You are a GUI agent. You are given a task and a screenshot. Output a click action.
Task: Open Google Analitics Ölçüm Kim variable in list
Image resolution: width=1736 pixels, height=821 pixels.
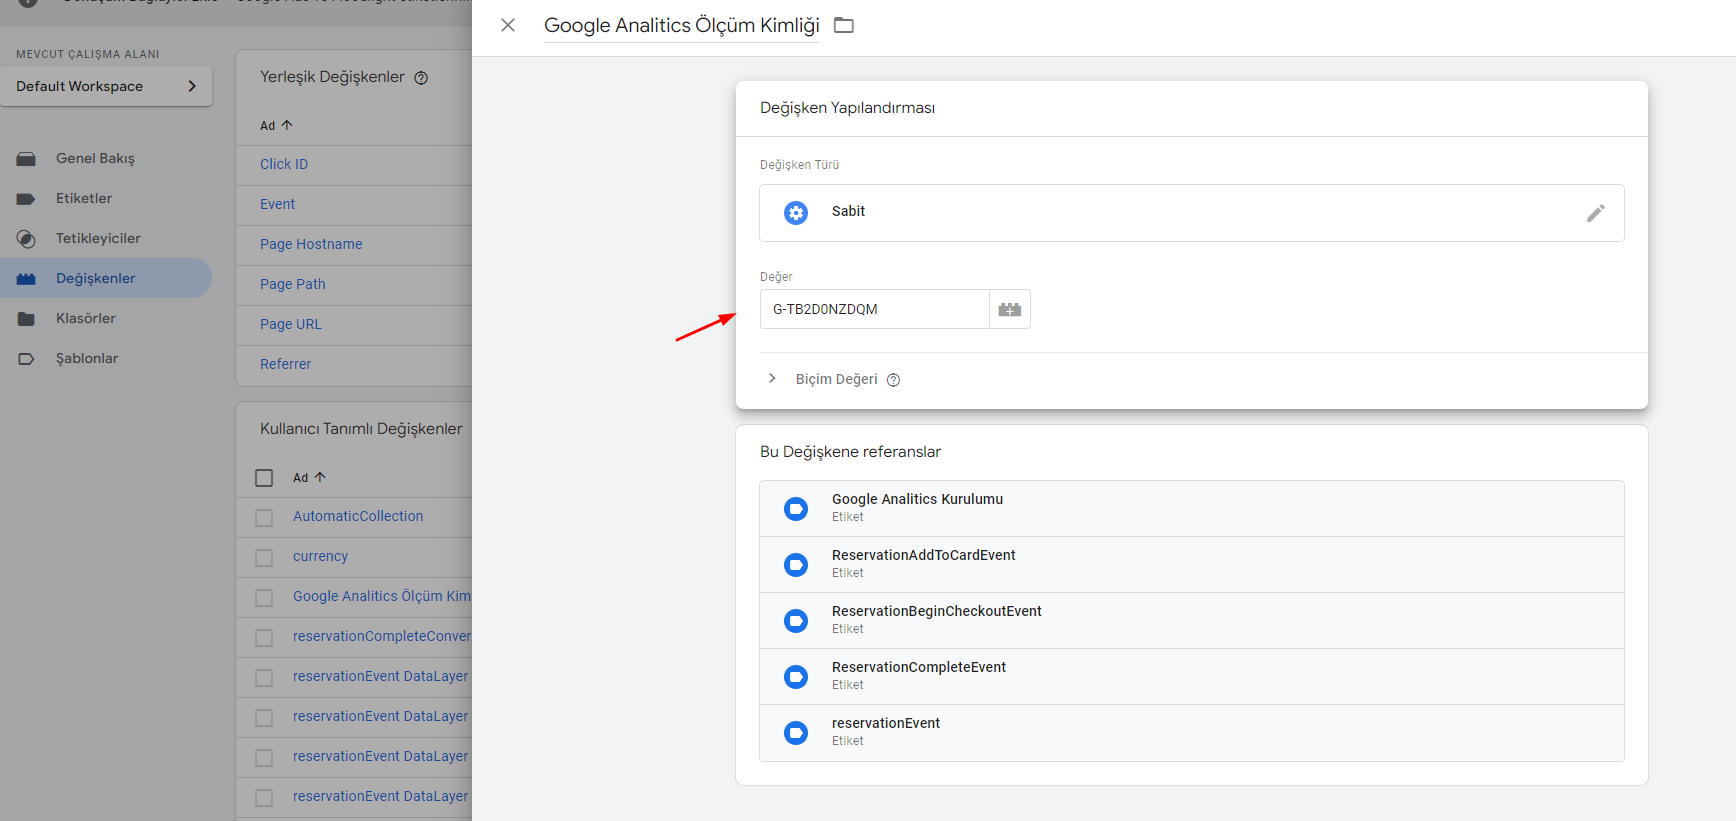(x=382, y=596)
